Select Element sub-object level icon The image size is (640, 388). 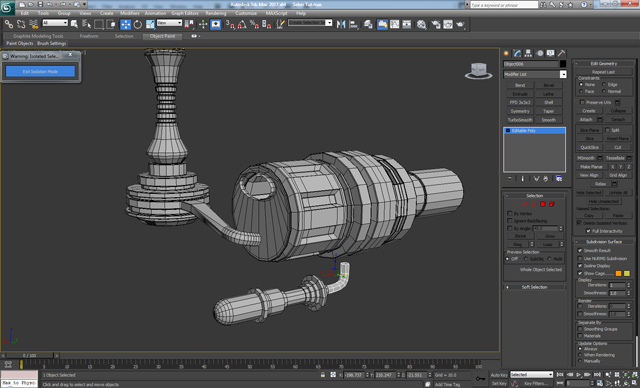tap(552, 204)
